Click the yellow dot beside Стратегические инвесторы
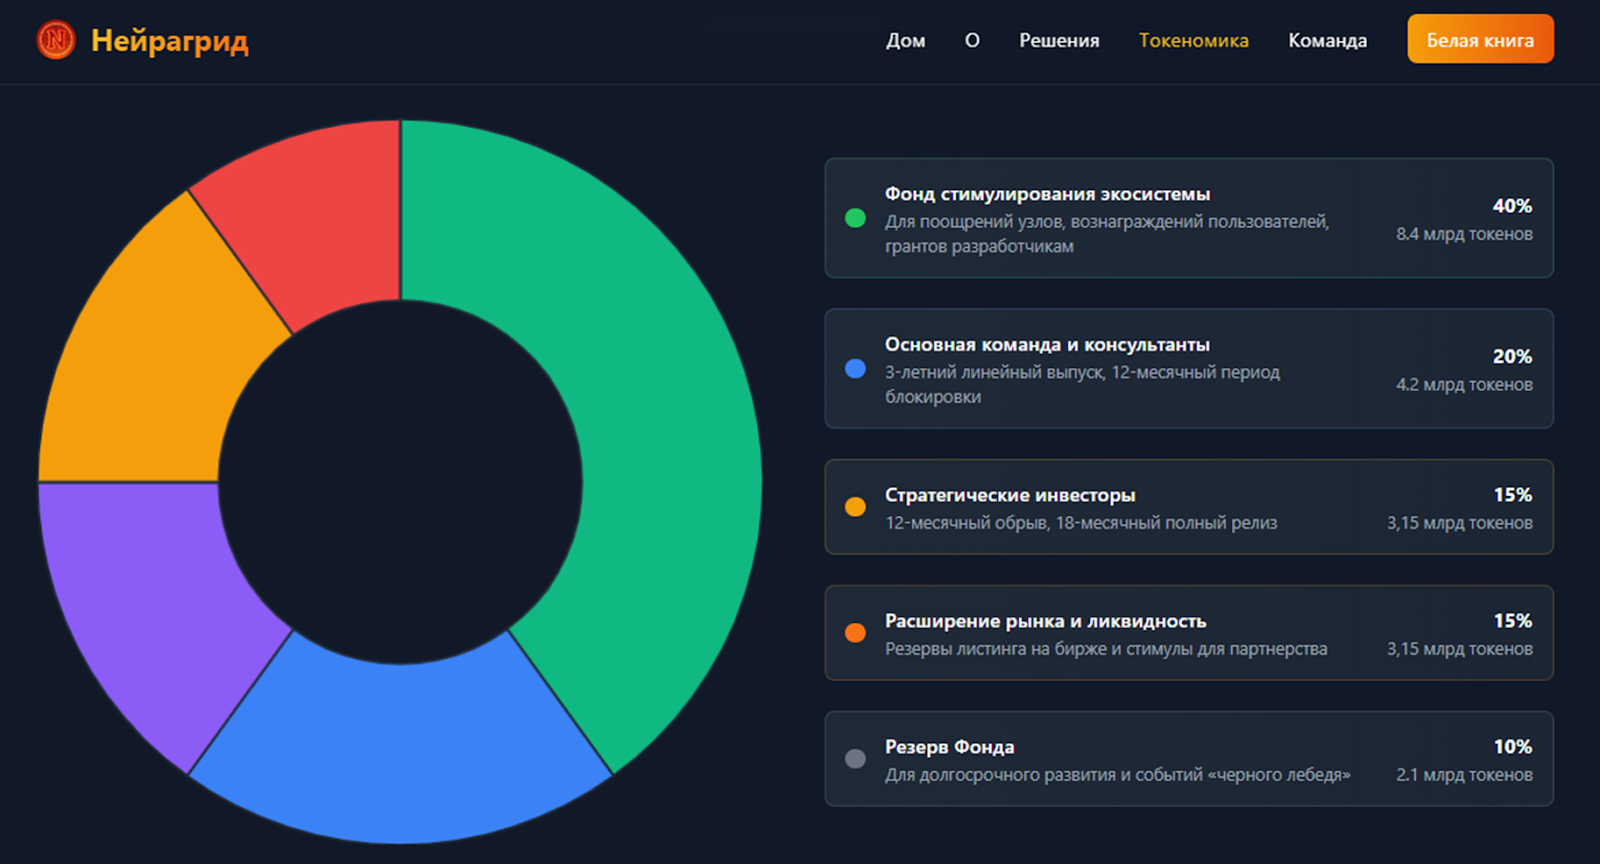1600x864 pixels. pyautogui.click(x=855, y=507)
